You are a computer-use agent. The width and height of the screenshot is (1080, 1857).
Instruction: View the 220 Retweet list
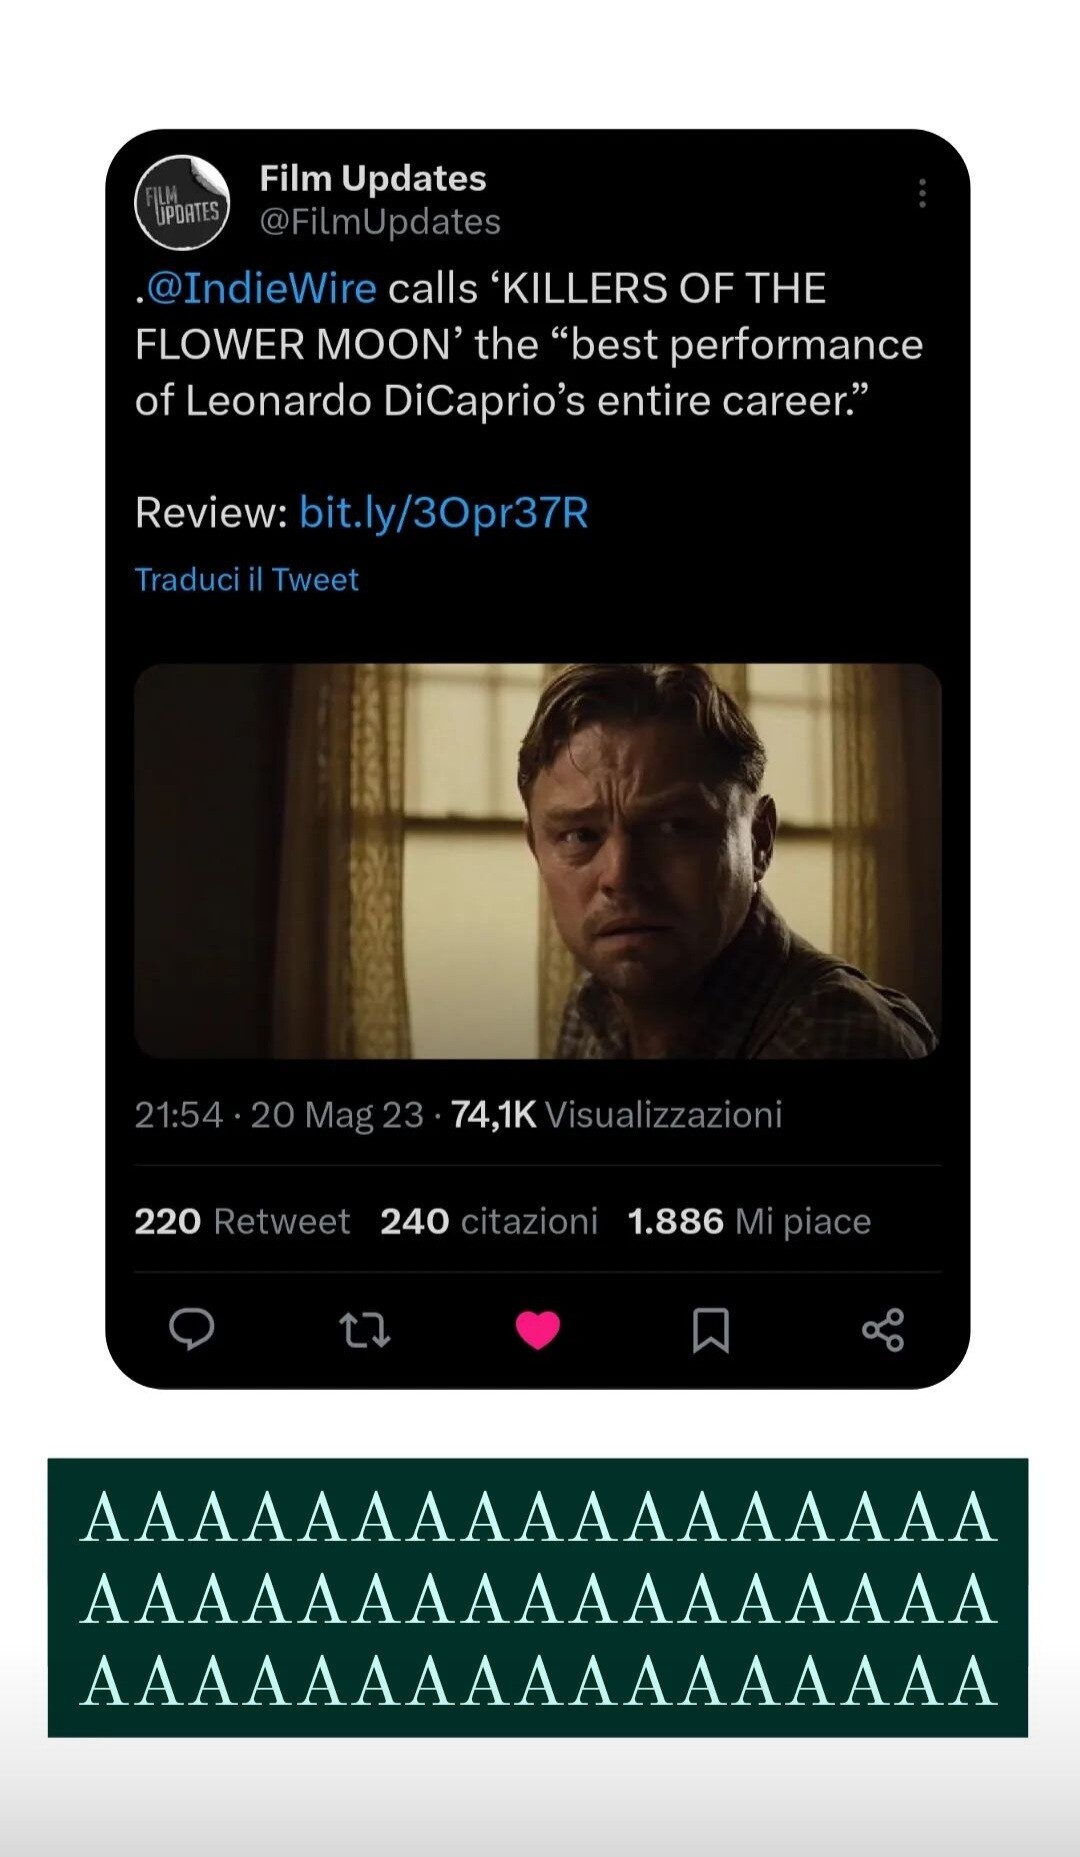click(242, 1221)
